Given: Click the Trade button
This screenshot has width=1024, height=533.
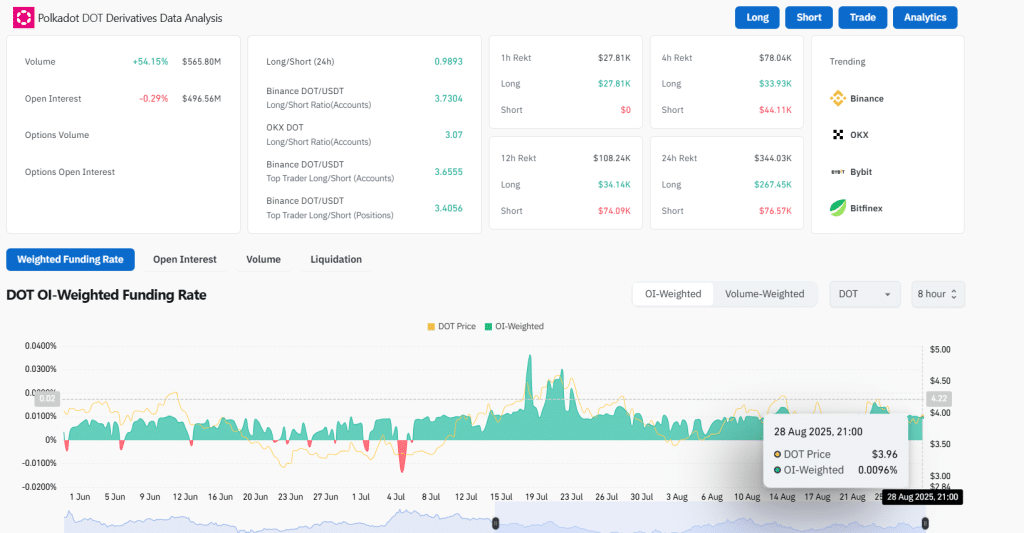Looking at the screenshot, I should tap(862, 17).
